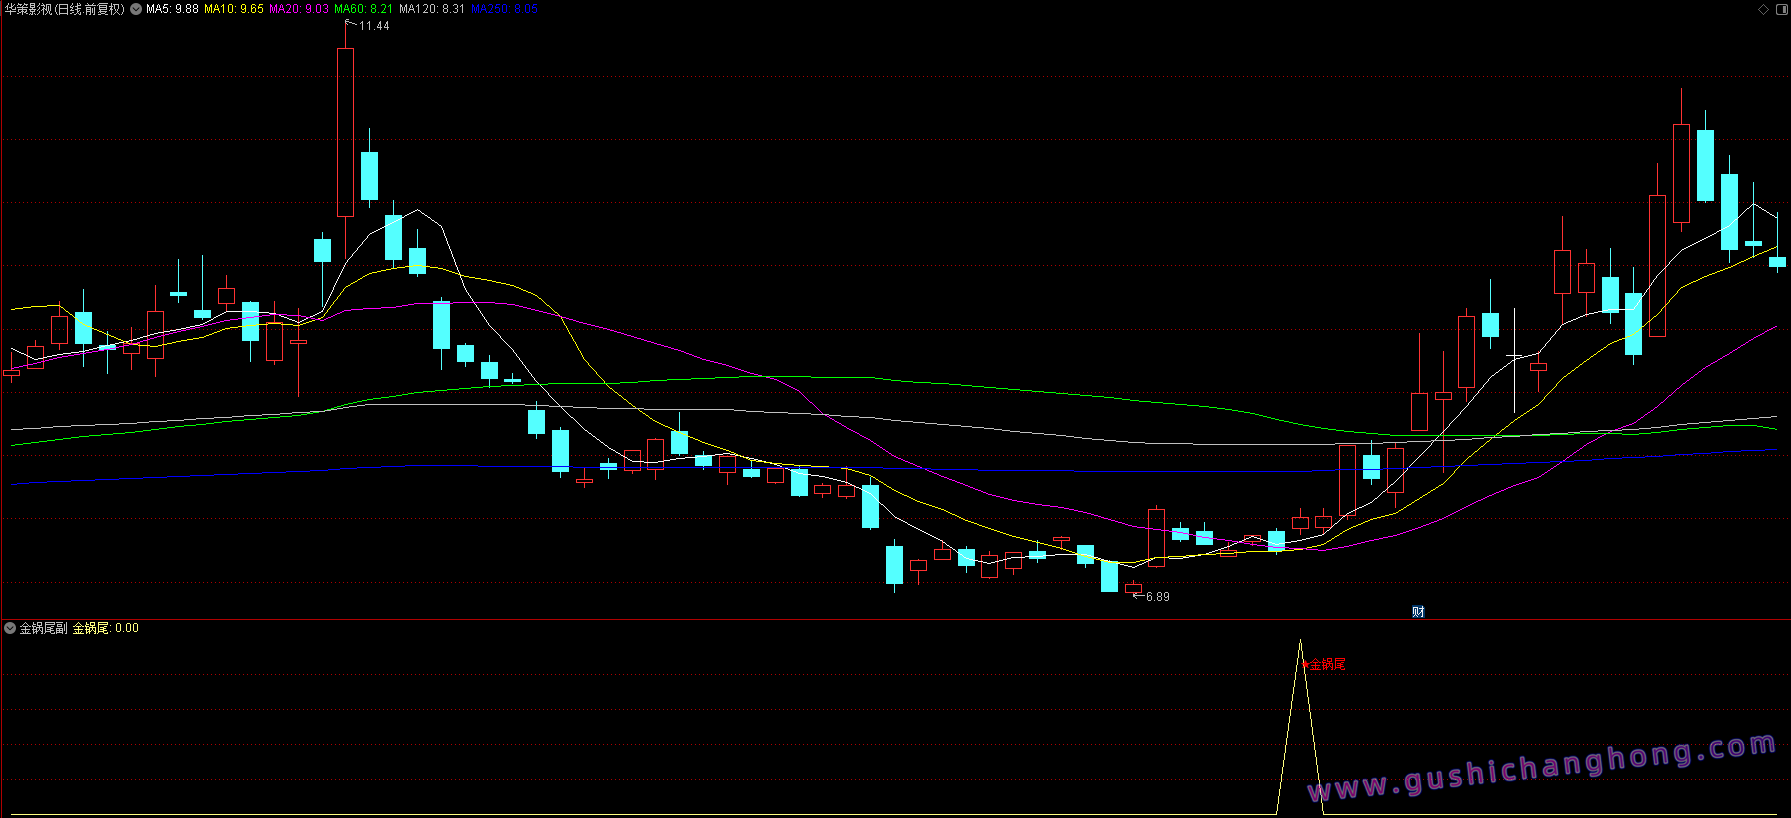Click the 6.89 low price label

[x=1157, y=597]
